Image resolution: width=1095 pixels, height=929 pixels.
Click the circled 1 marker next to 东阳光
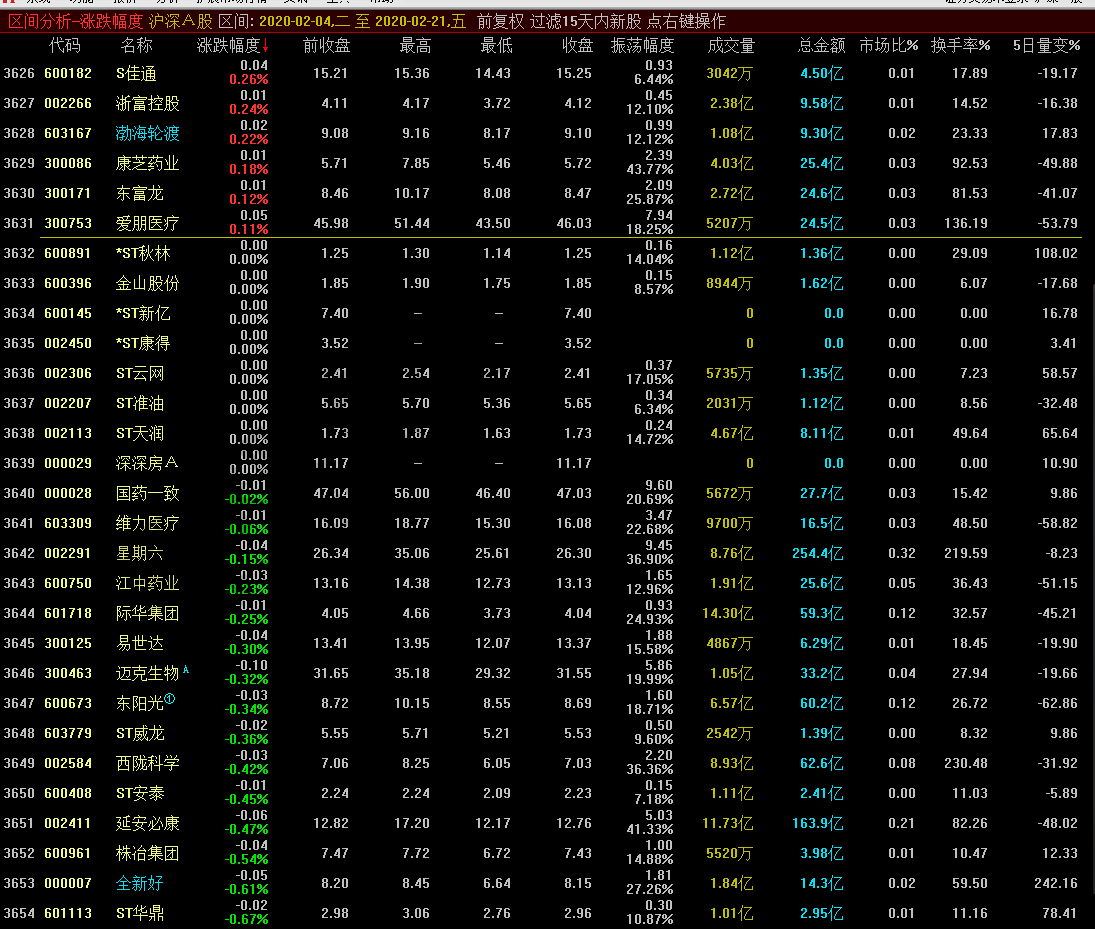[170, 700]
